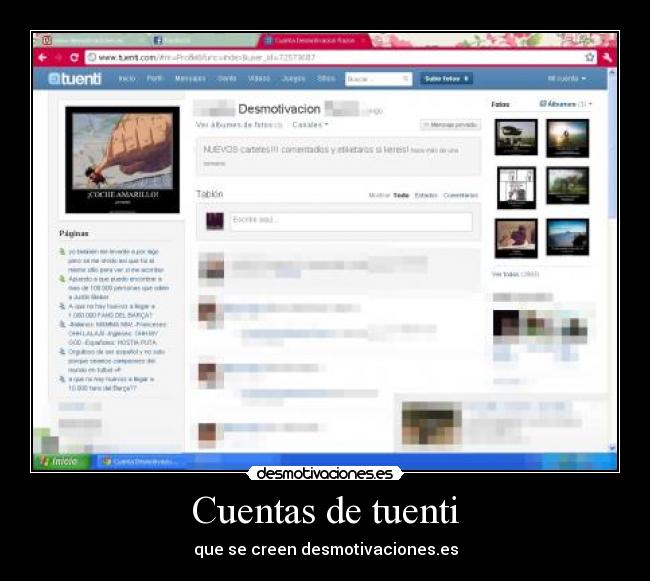Filter the Tablón by Estados
The height and width of the screenshot is (581, 650).
(x=426, y=195)
